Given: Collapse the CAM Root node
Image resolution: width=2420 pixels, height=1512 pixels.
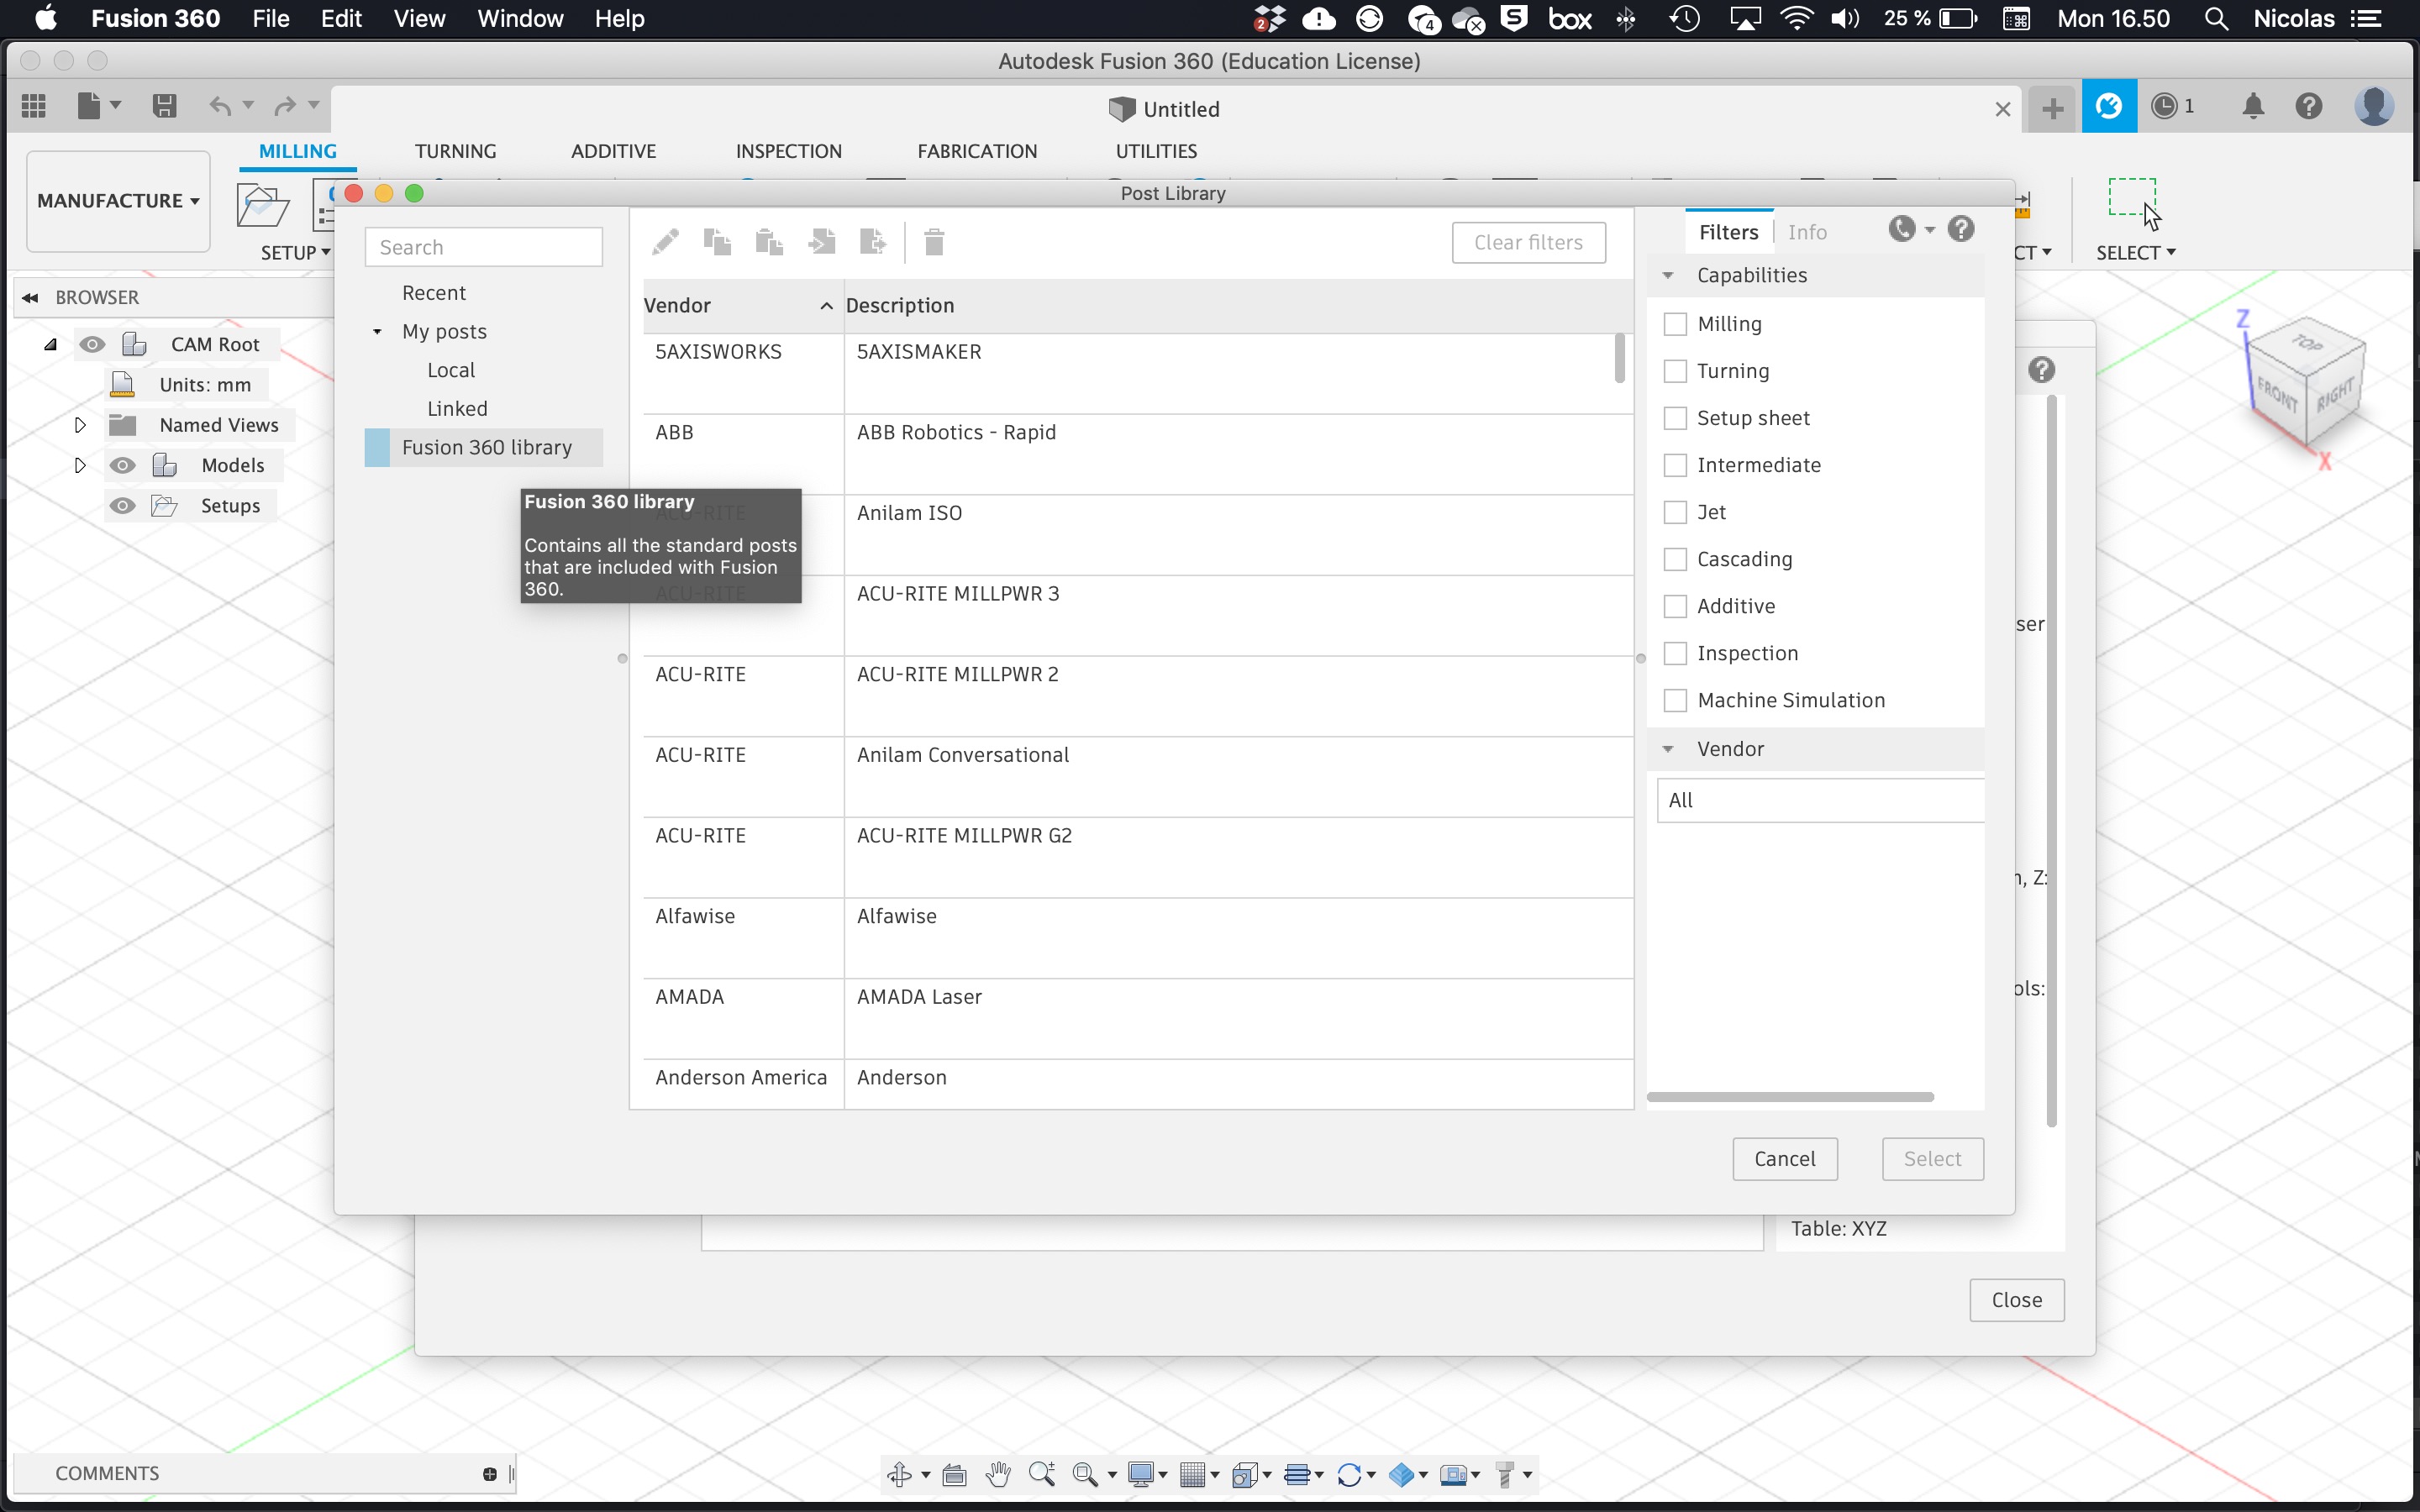Looking at the screenshot, I should point(50,344).
